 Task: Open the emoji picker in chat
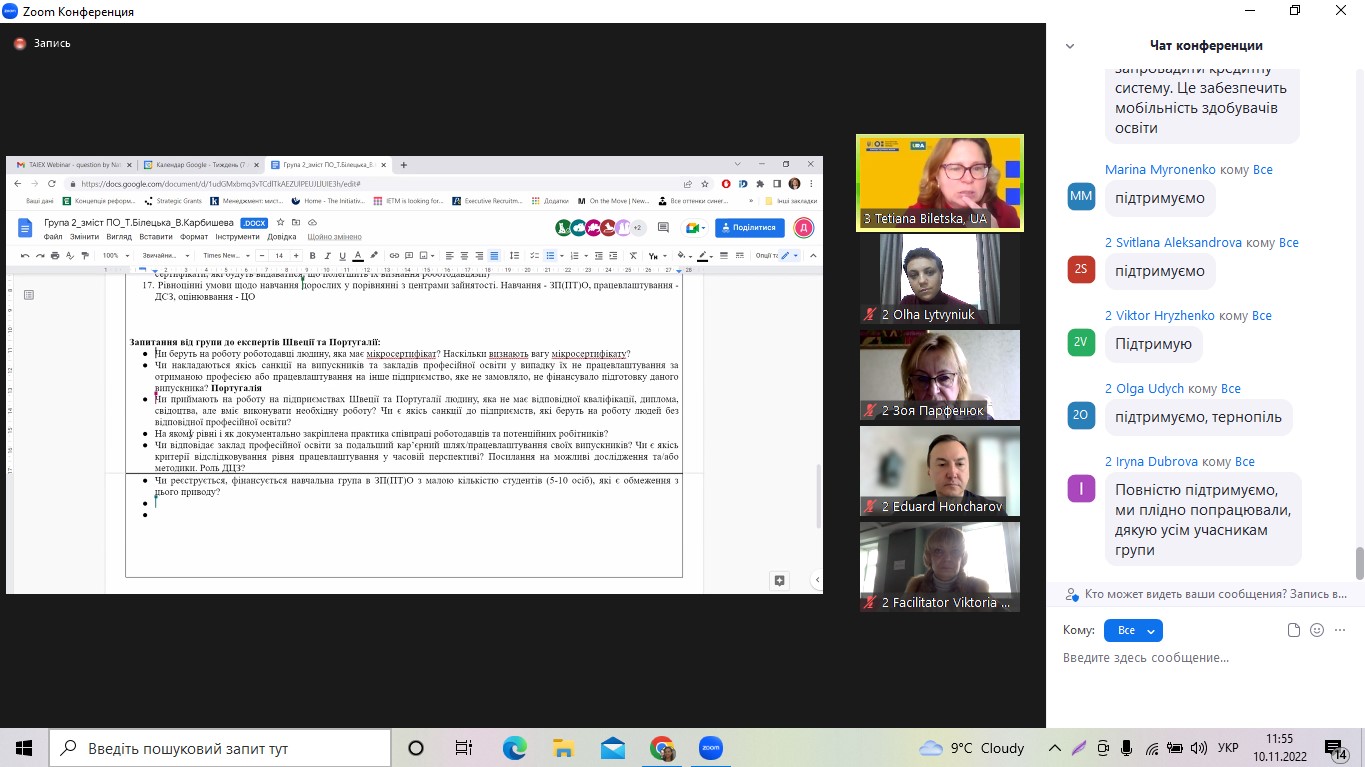(1317, 630)
